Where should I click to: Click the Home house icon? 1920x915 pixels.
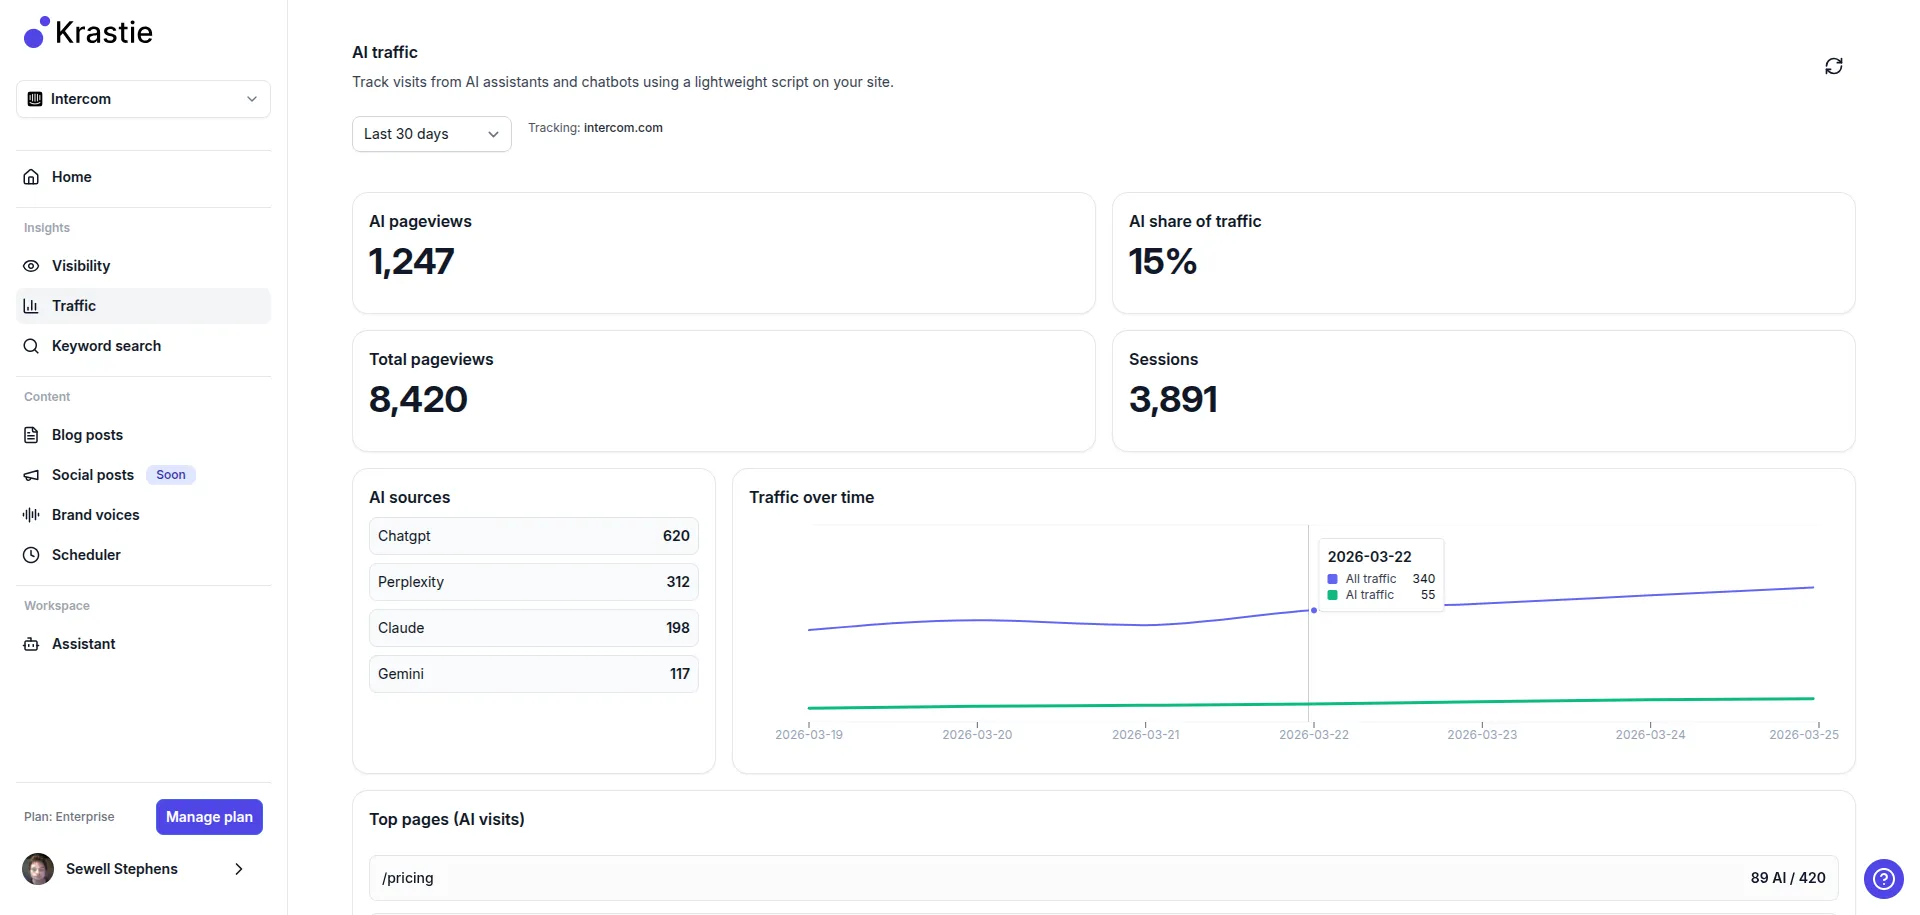(x=32, y=177)
